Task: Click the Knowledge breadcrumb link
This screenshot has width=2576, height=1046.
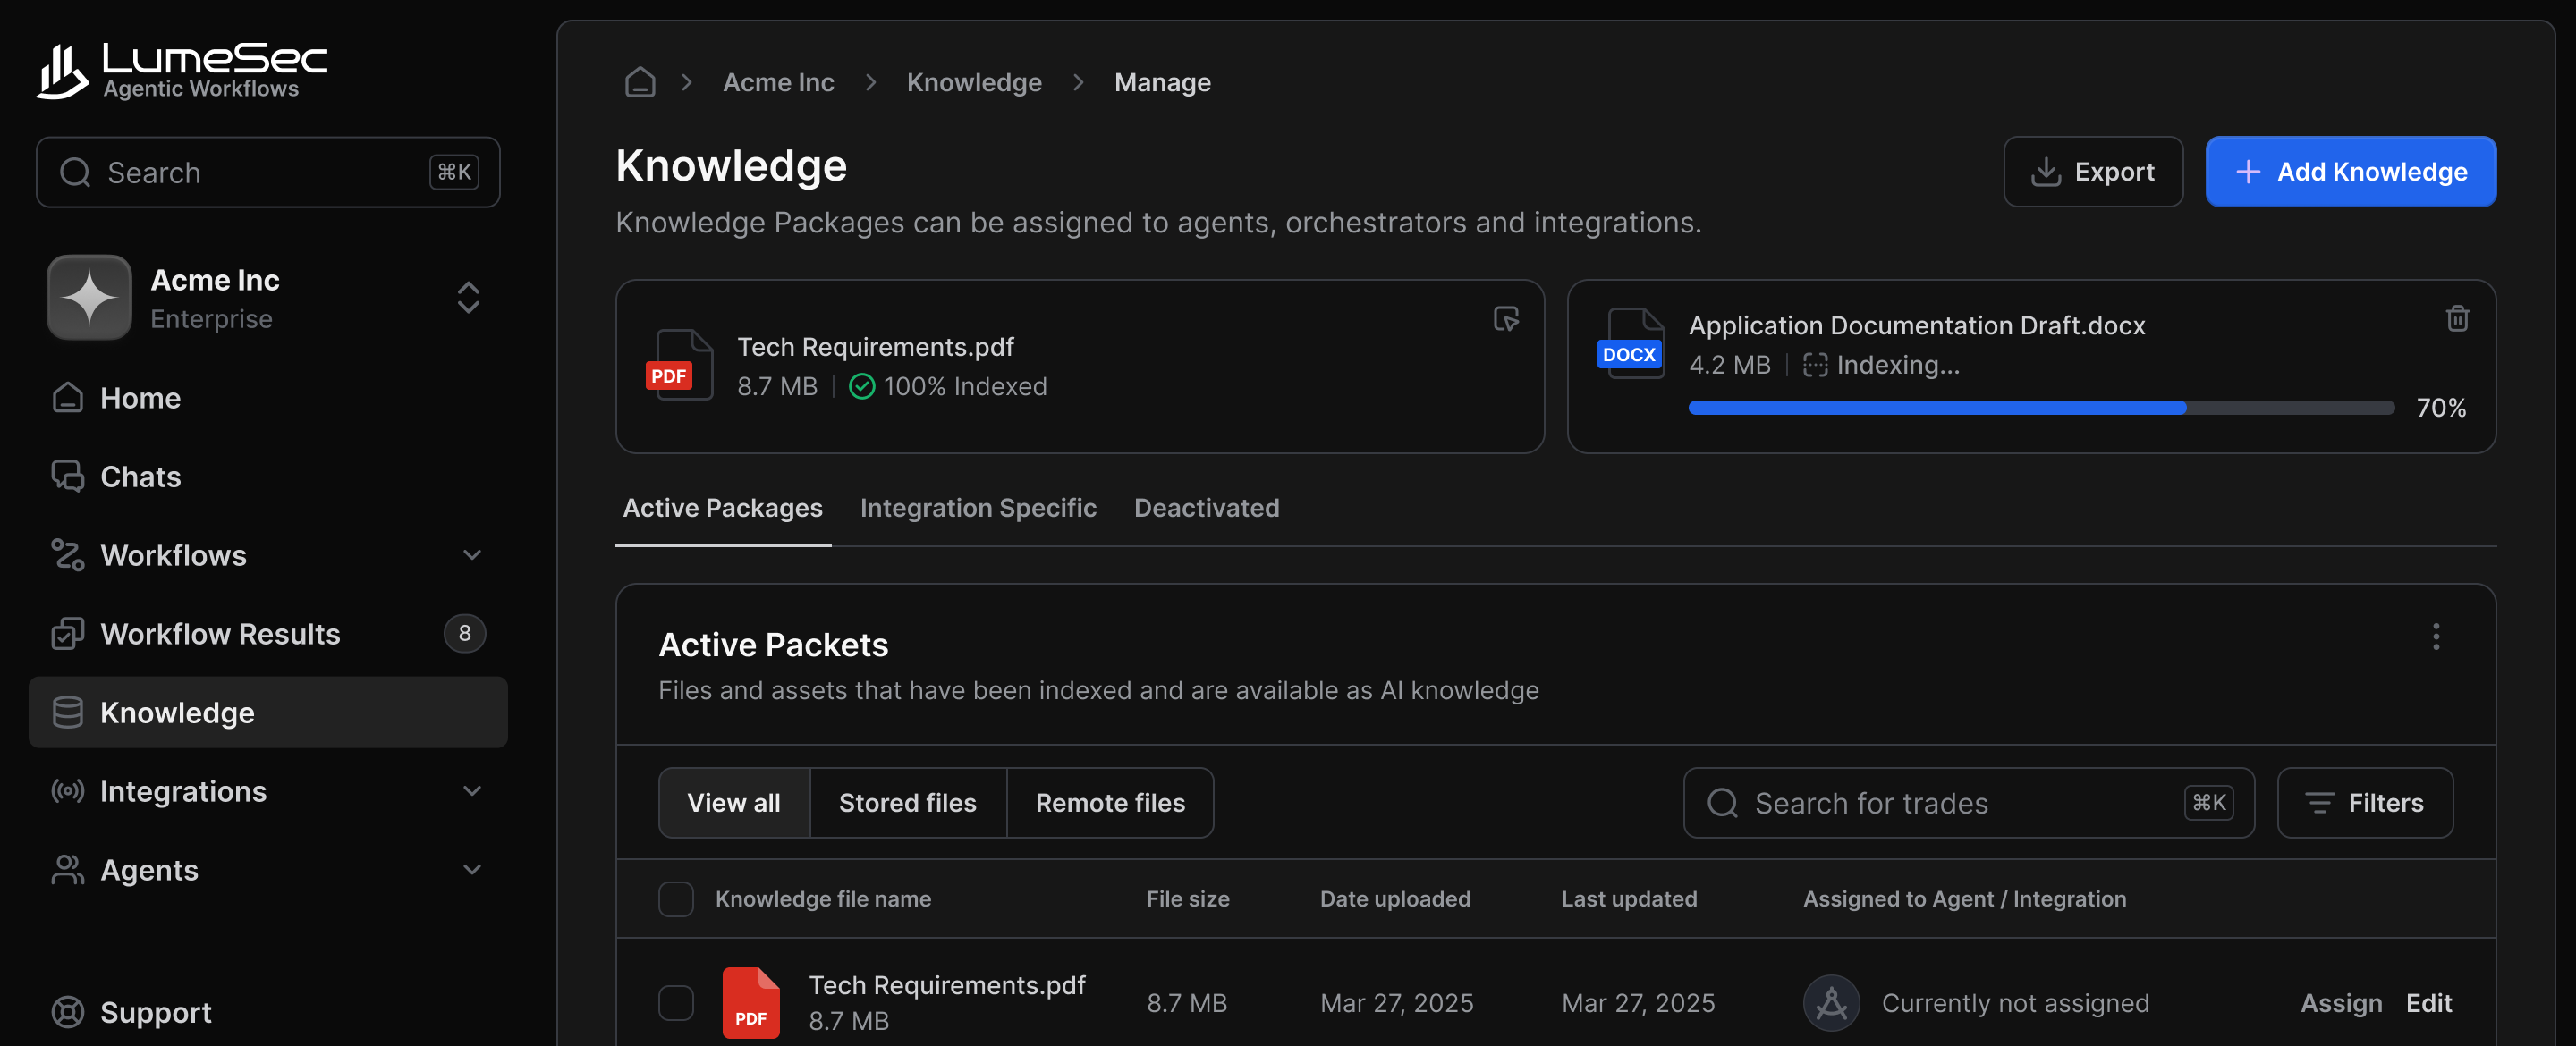Action: point(974,82)
